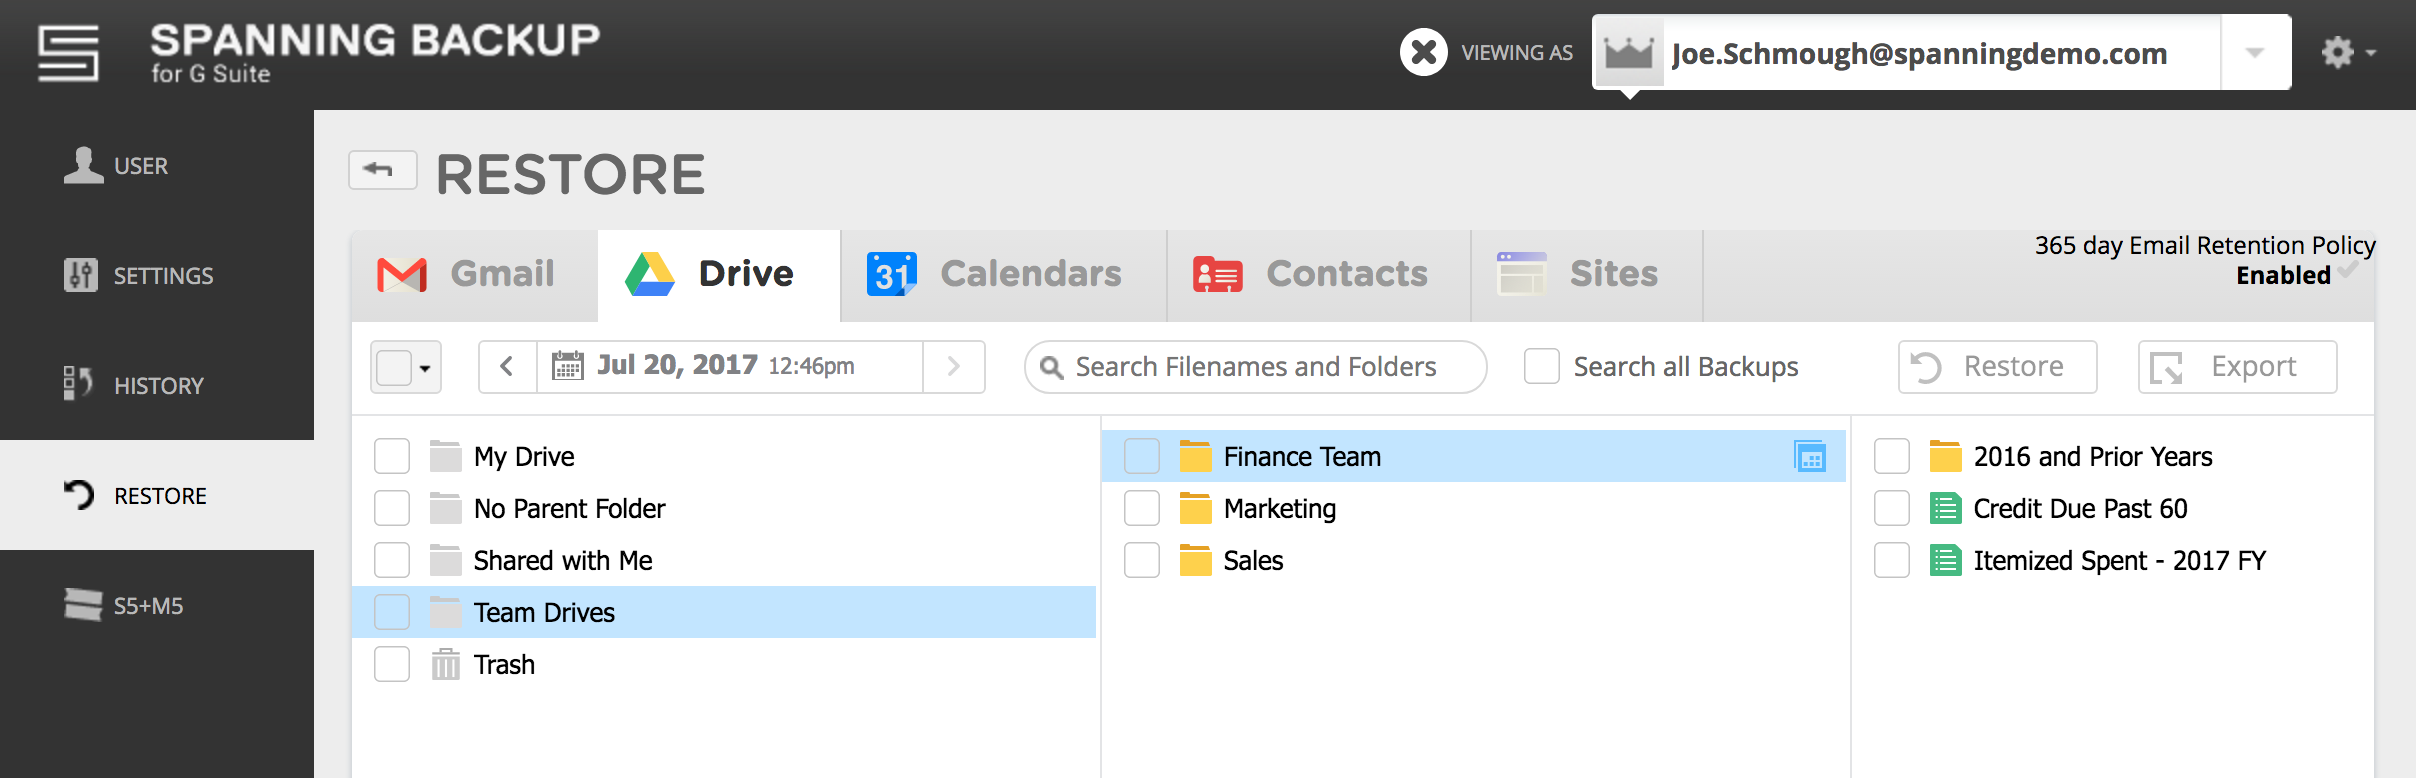Screen dimensions: 2416x778
Task: Open SETTINGS in the sidebar
Action: 157,275
